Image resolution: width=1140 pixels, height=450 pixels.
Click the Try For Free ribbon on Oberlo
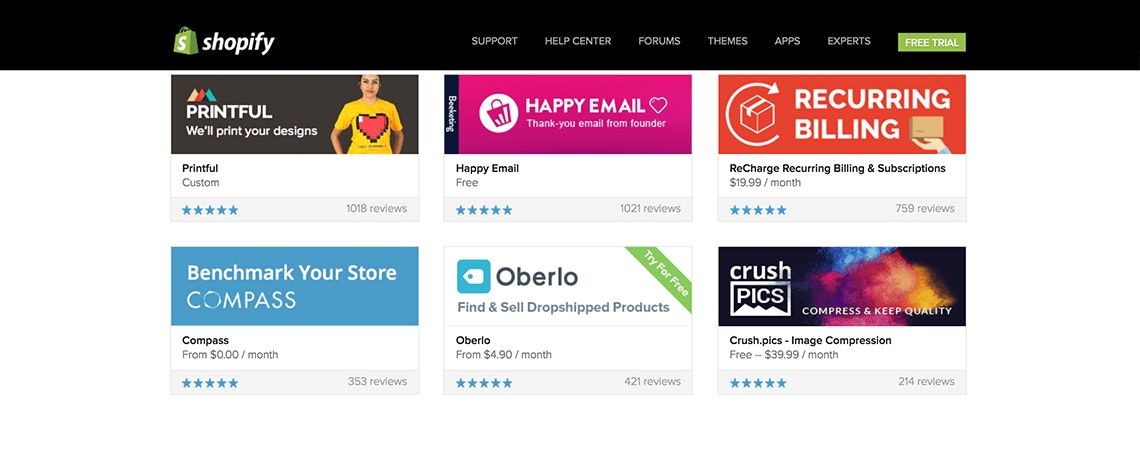[664, 274]
